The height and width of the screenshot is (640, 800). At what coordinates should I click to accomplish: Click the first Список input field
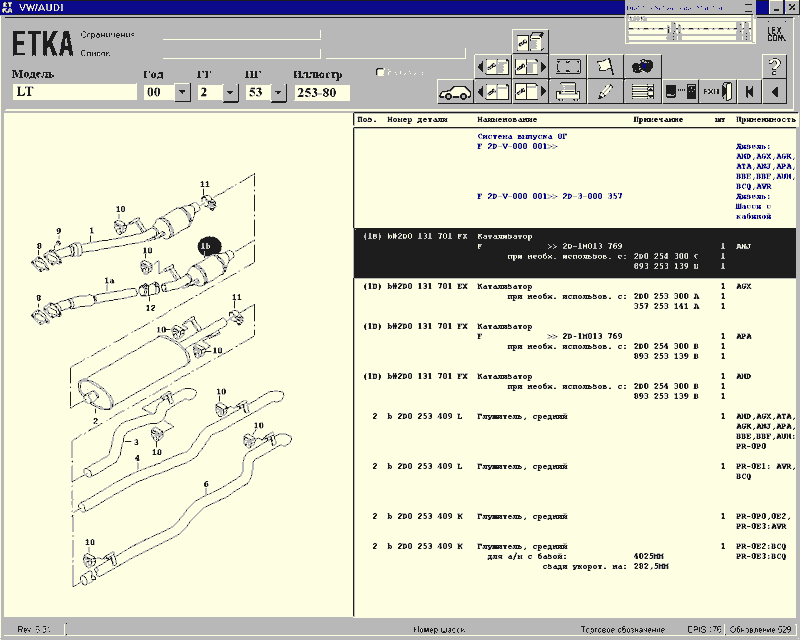[242, 53]
